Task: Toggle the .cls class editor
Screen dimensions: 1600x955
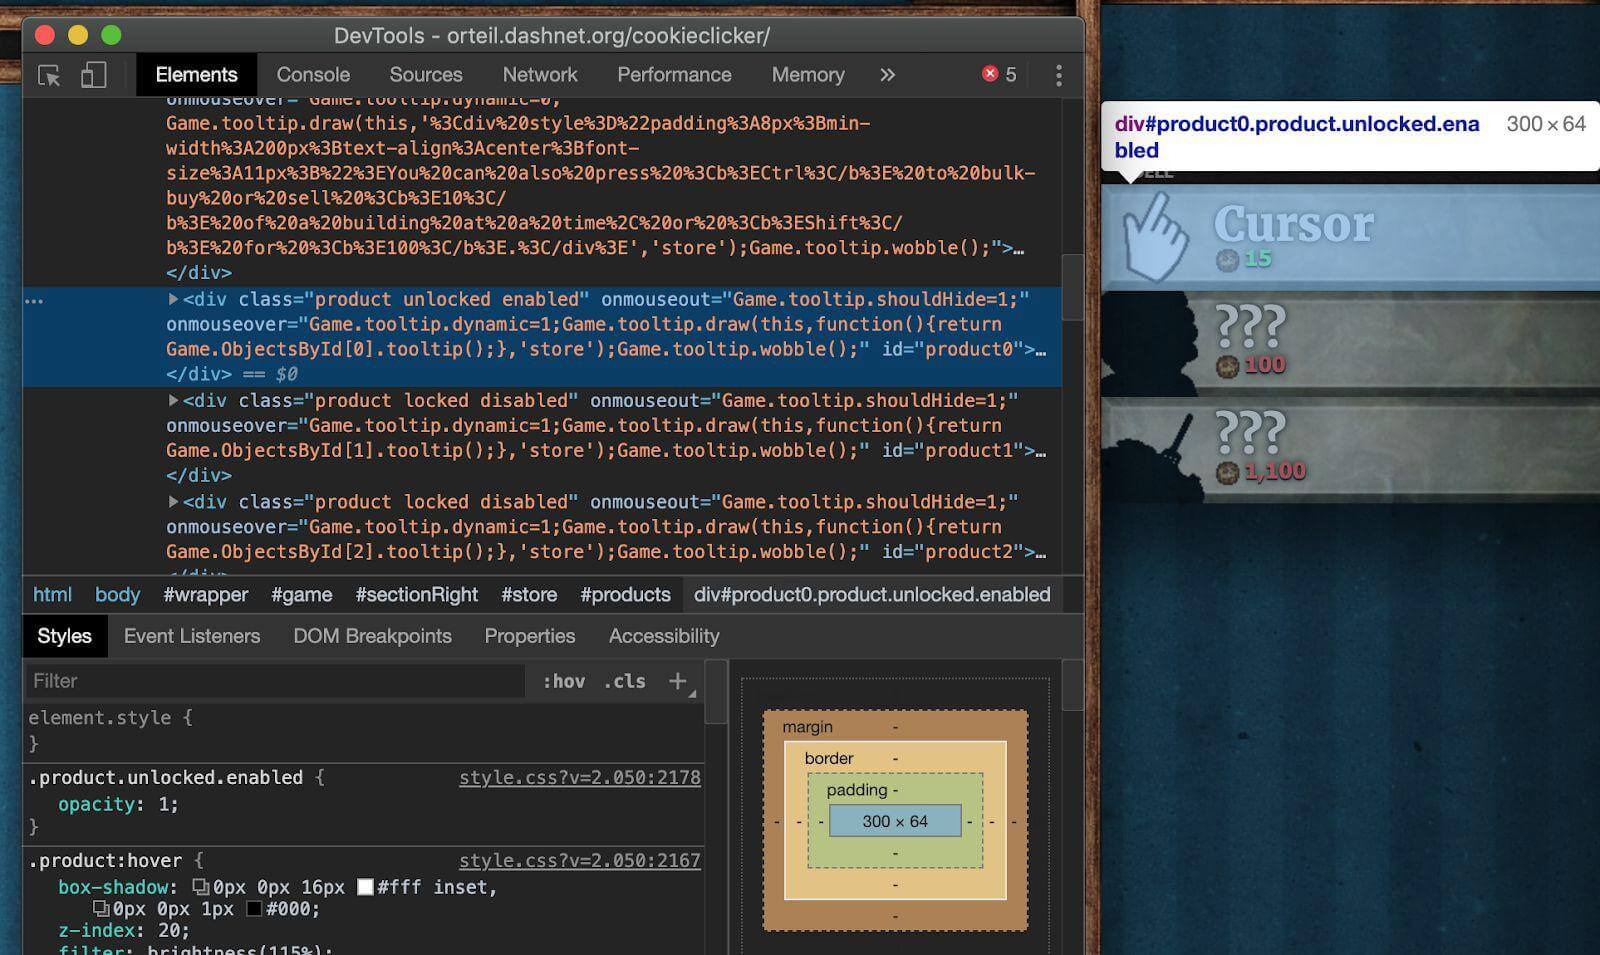Action: point(625,681)
